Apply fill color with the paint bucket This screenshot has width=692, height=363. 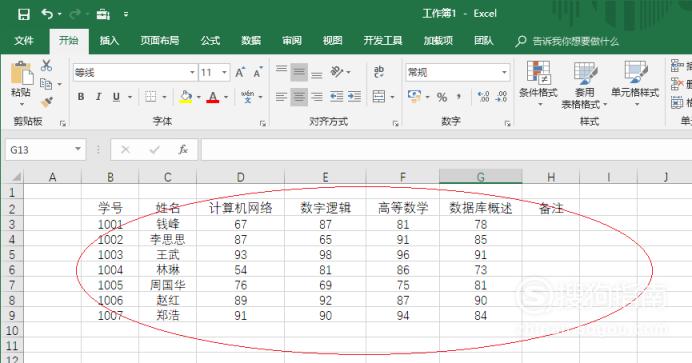coord(186,97)
